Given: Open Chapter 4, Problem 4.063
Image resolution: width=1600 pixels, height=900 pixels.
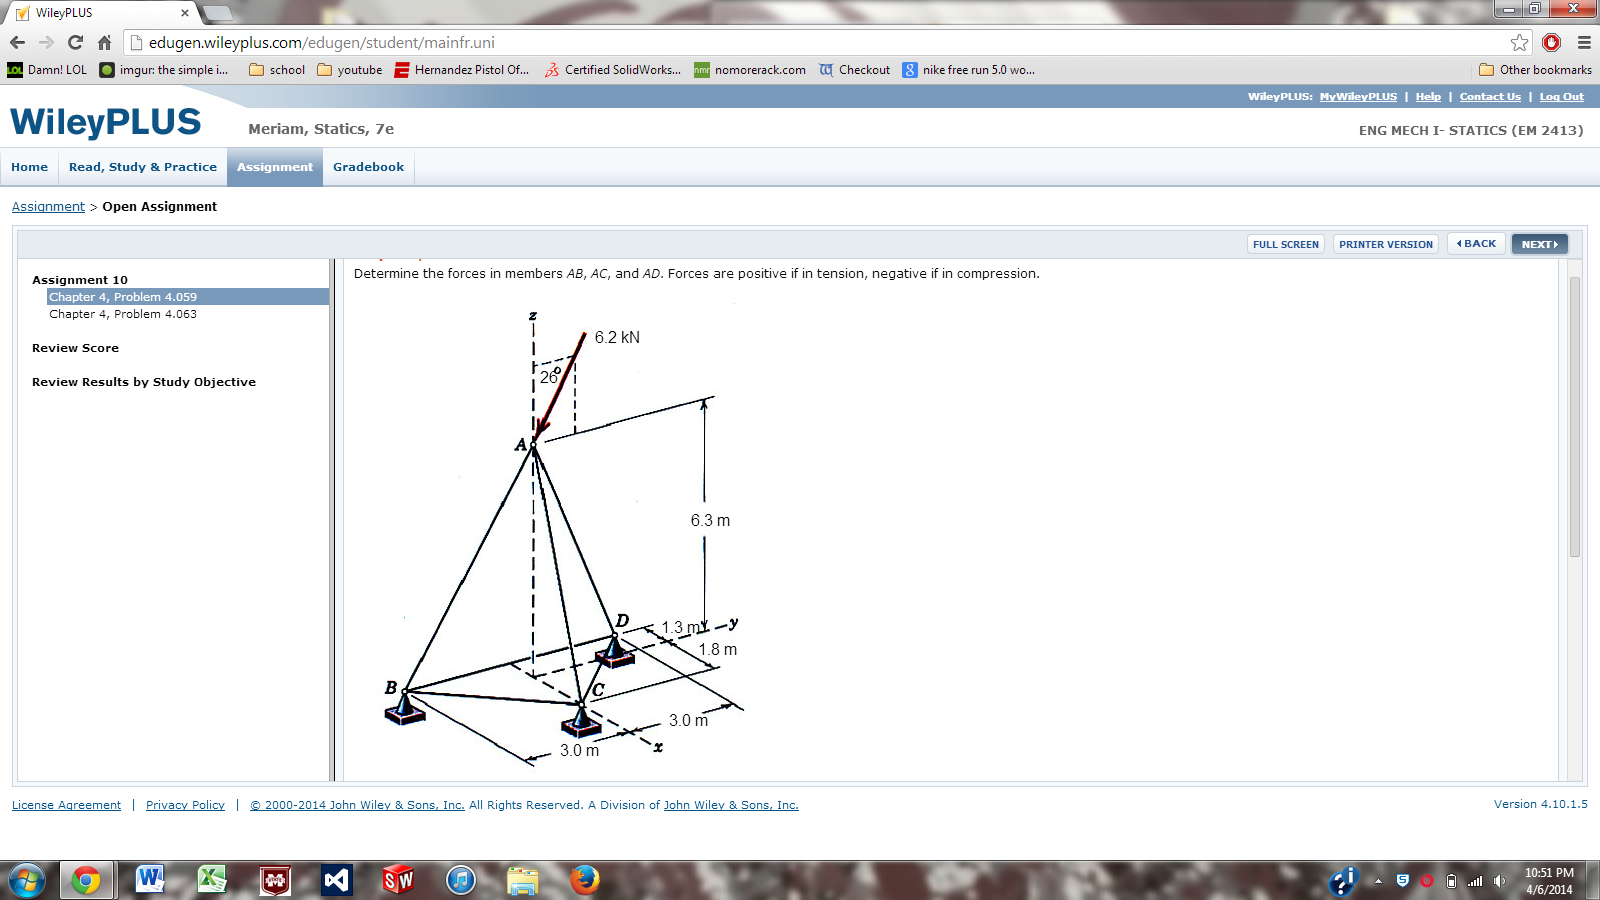Looking at the screenshot, I should [x=123, y=313].
